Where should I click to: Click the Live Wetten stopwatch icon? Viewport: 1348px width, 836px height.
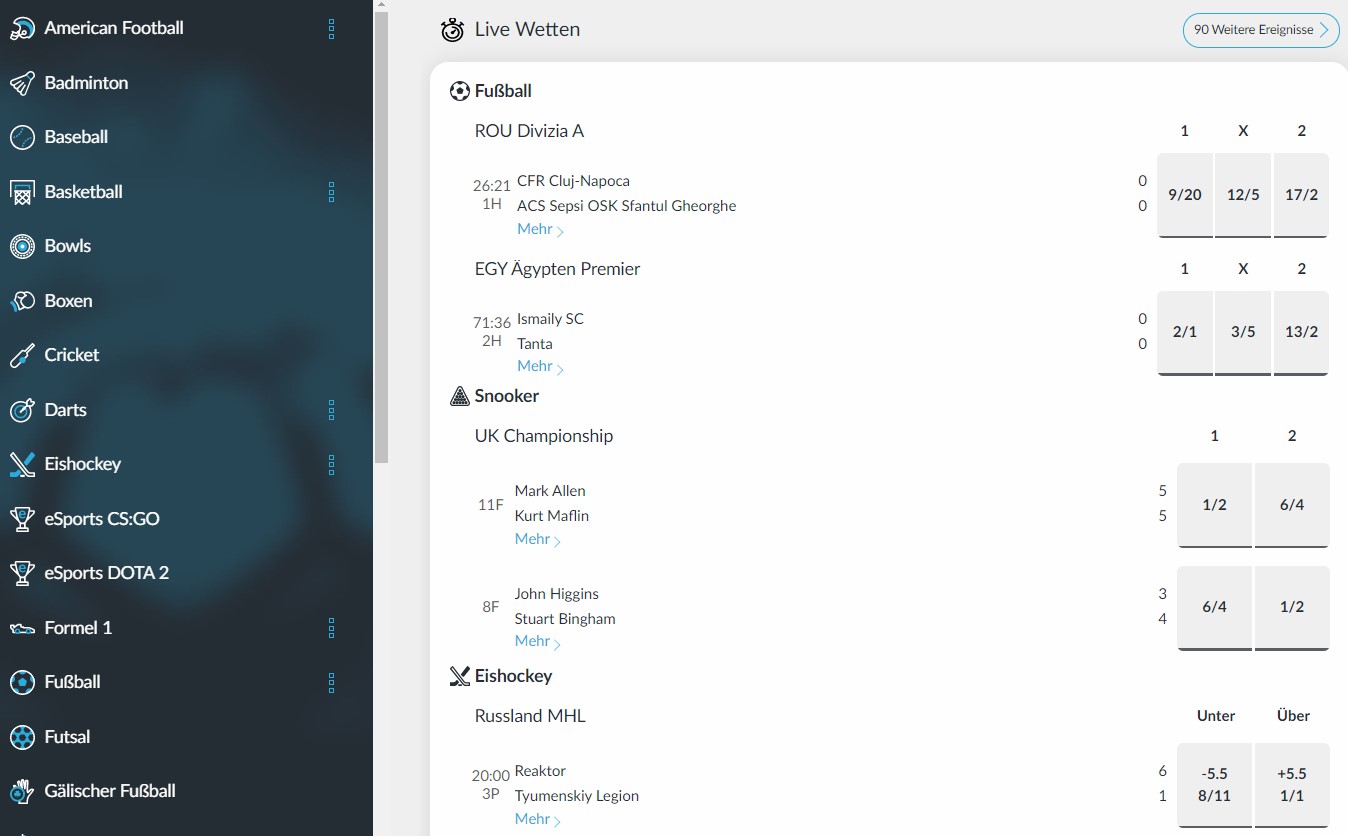452,30
